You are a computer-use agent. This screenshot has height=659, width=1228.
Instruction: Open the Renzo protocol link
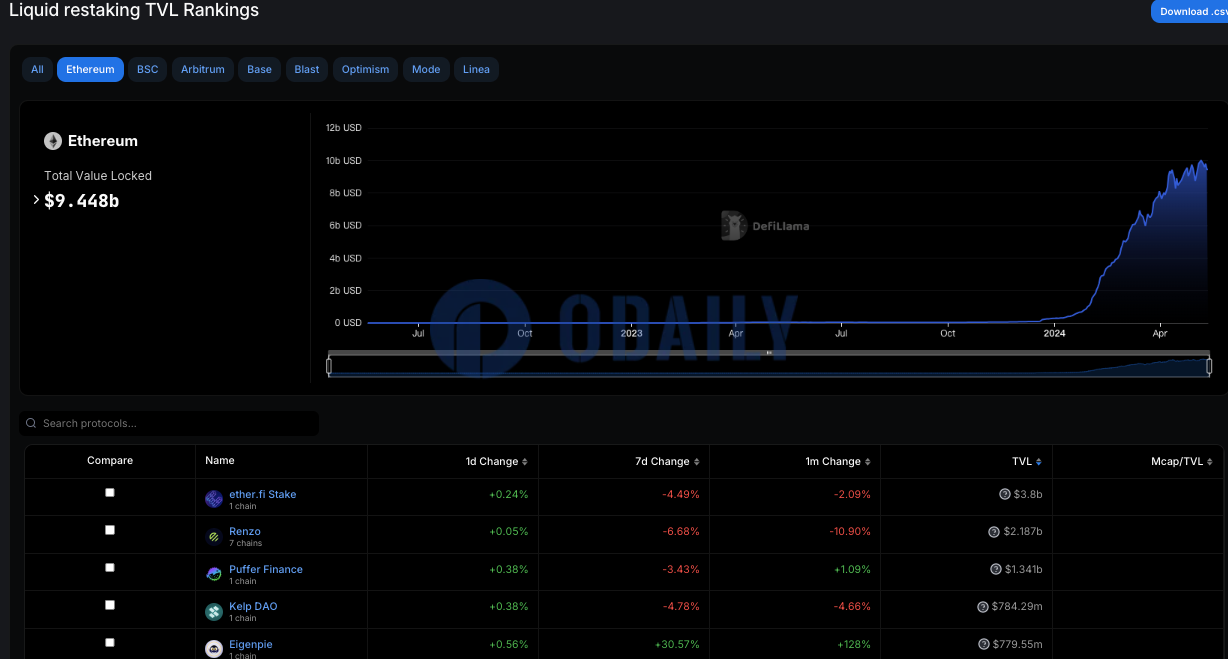click(x=245, y=532)
